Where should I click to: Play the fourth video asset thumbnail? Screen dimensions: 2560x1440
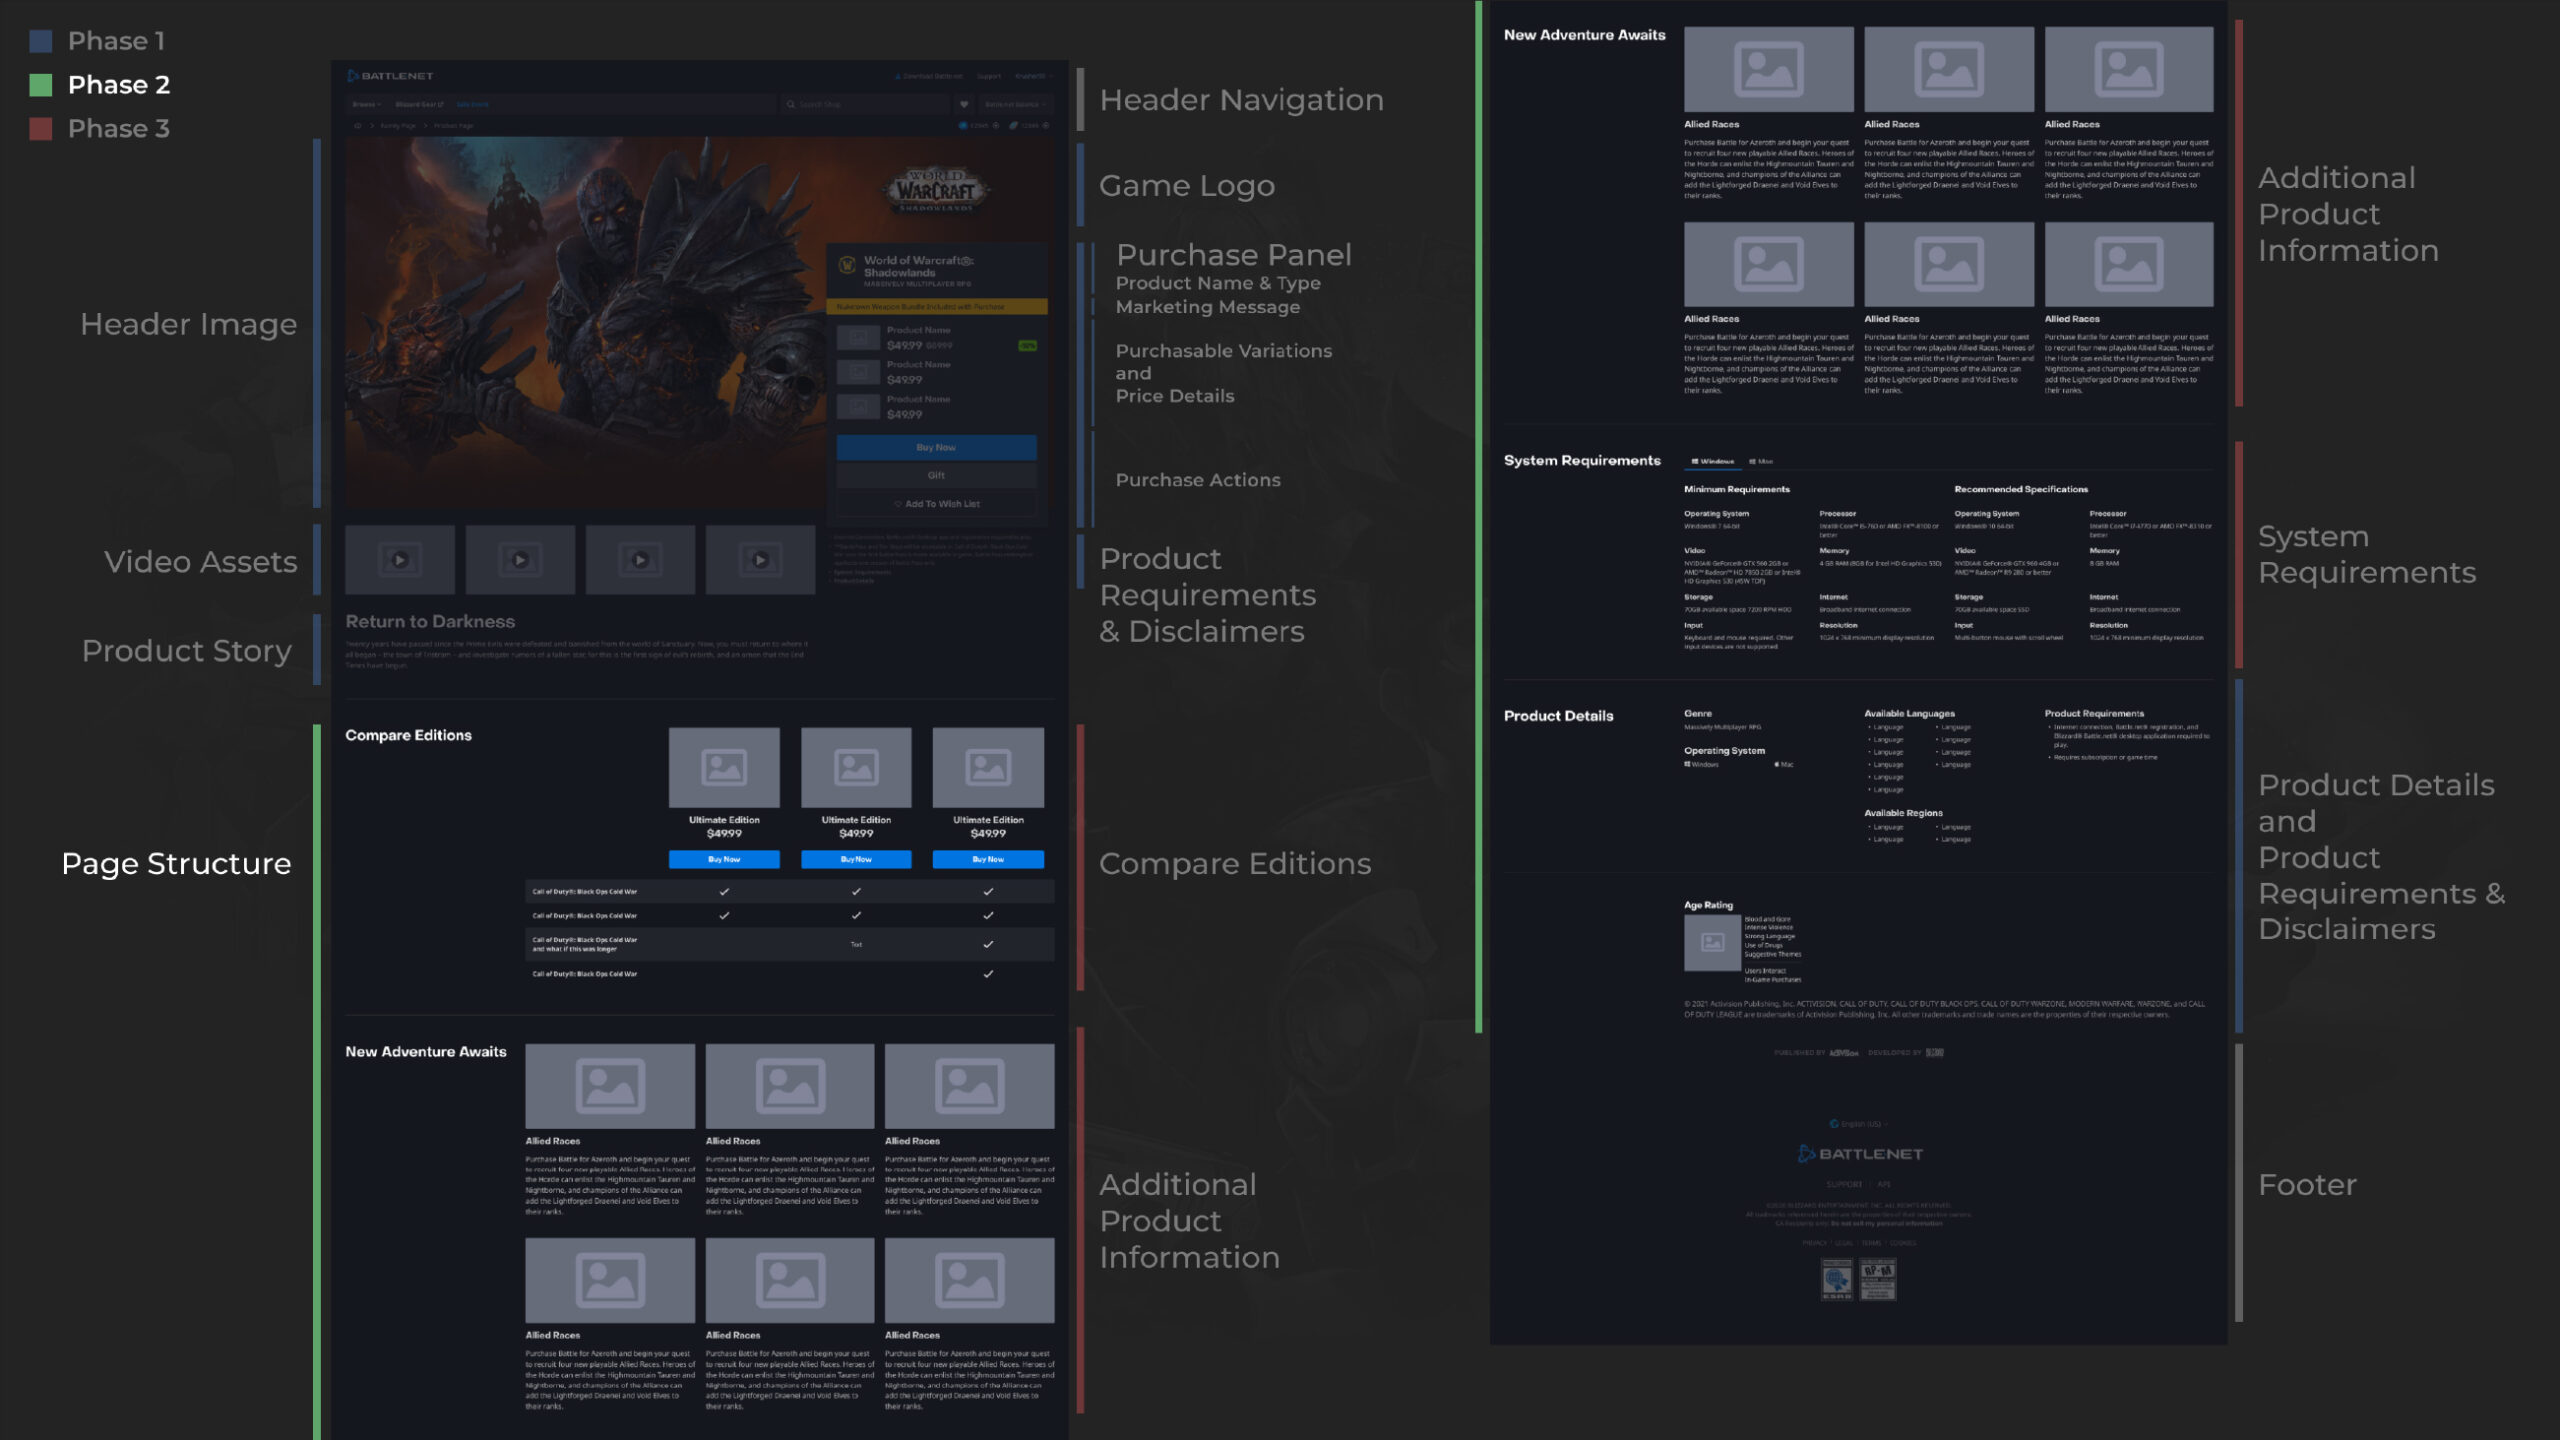(760, 560)
